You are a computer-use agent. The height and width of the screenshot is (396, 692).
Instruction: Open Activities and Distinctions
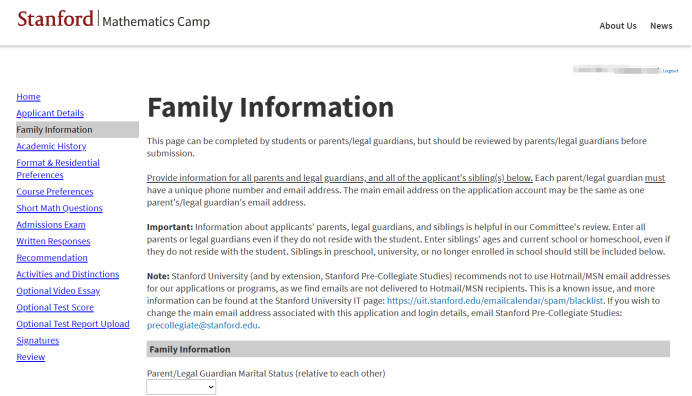click(68, 274)
